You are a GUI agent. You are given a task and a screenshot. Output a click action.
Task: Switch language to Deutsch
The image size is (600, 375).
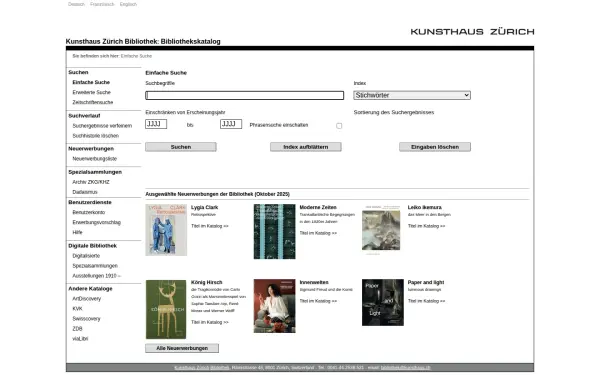click(x=76, y=4)
